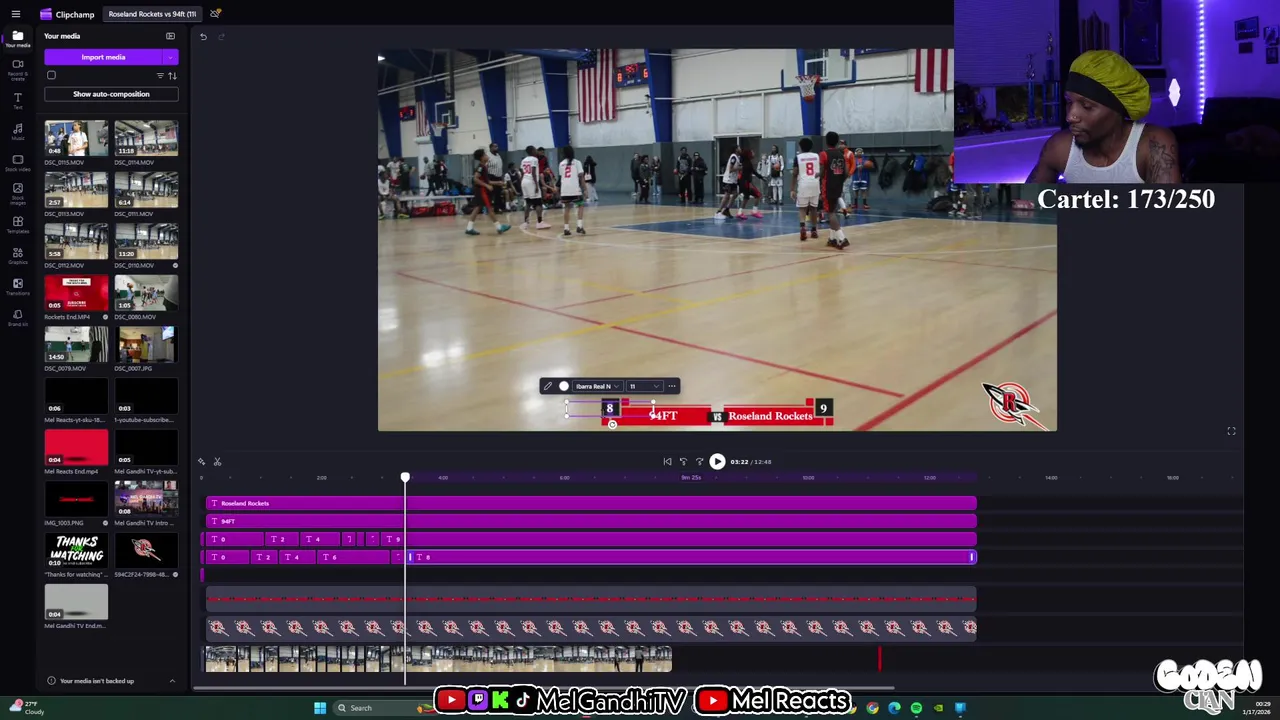Expand Your media isn't backed up notice
This screenshot has width=1280, height=720.
[x=172, y=681]
